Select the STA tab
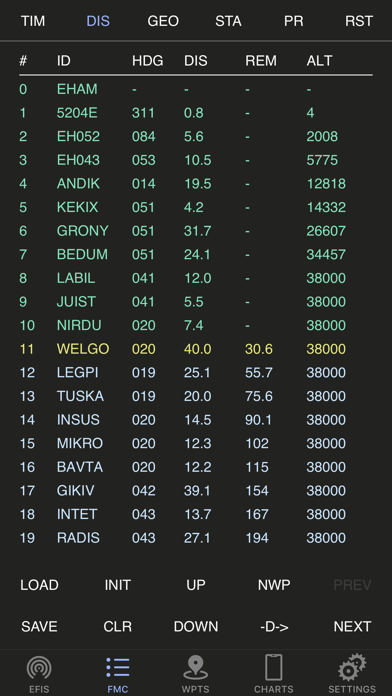 (228, 21)
